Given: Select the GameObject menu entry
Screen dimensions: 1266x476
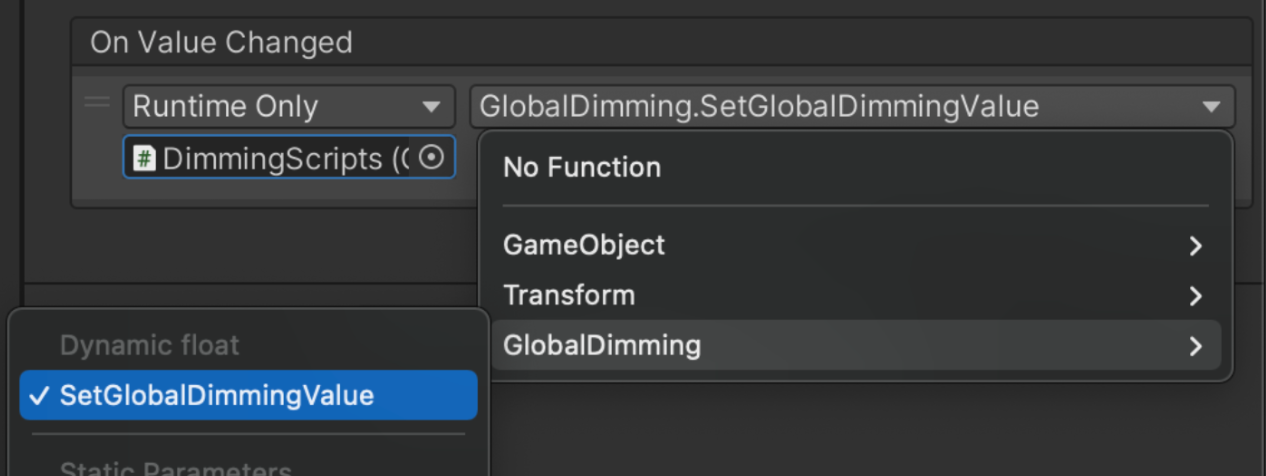Looking at the screenshot, I should (584, 245).
